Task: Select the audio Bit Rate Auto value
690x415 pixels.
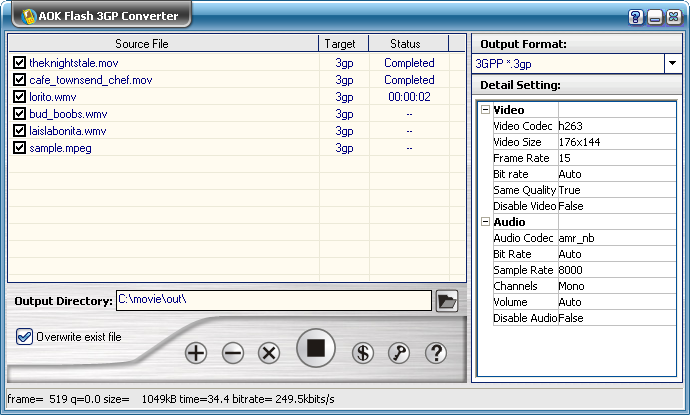Action: [x=617, y=254]
